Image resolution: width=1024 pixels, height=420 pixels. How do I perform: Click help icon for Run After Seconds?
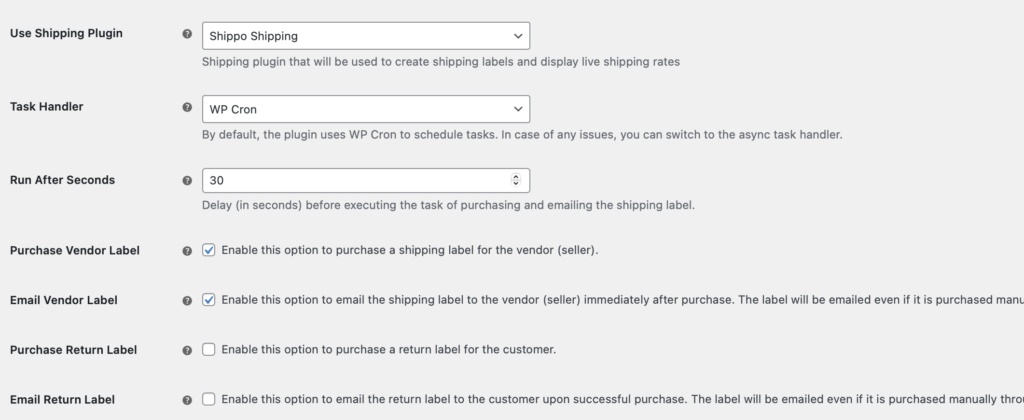187,181
